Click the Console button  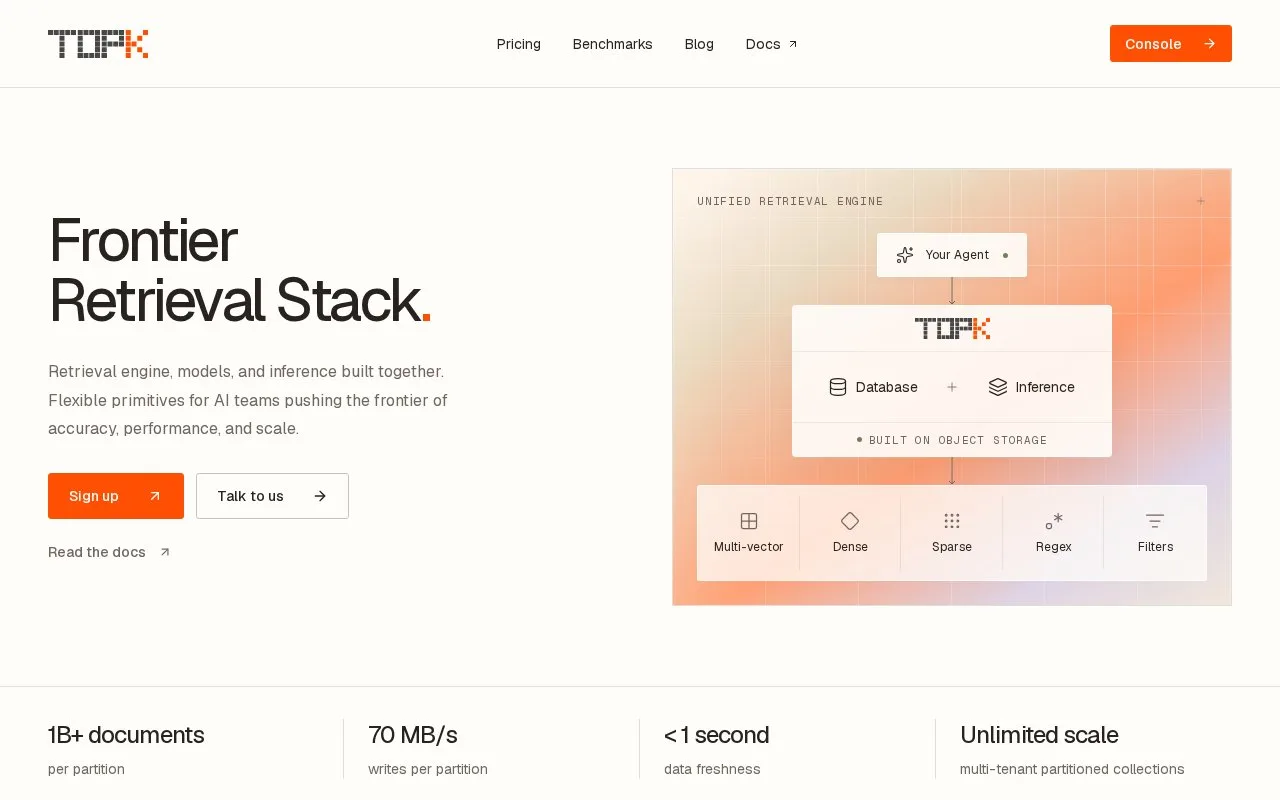point(1170,44)
